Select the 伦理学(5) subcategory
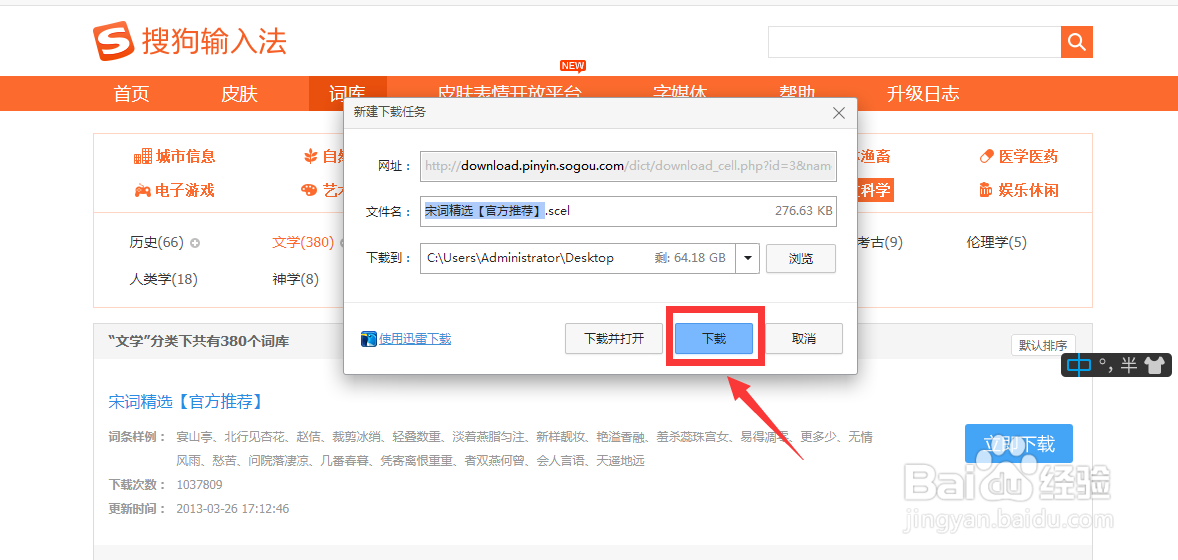Screen dimensions: 1178x560 coord(996,243)
